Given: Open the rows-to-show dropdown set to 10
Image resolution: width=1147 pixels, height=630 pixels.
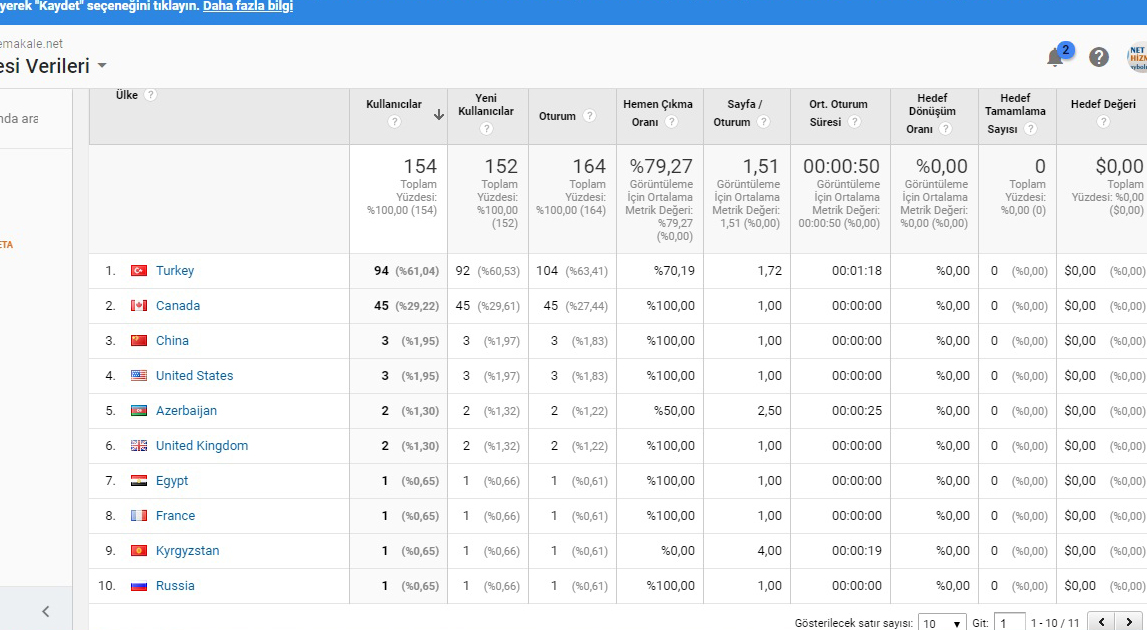Looking at the screenshot, I should [x=941, y=623].
